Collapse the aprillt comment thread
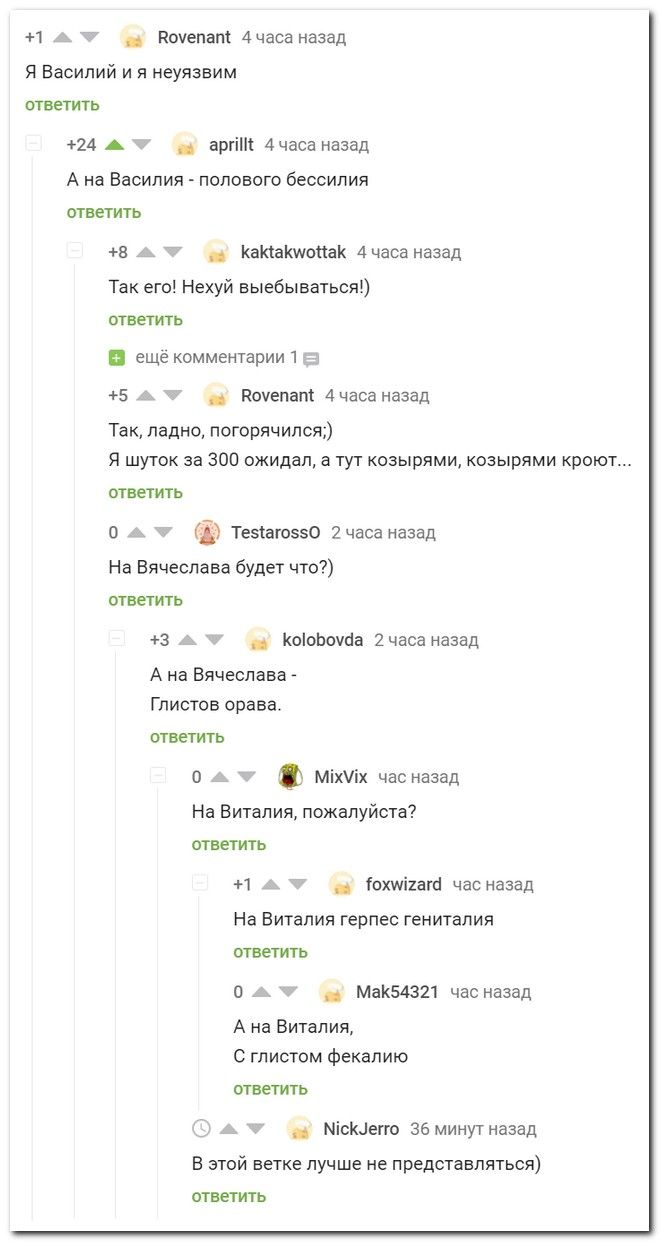The height and width of the screenshot is (1242, 660). tap(34, 144)
